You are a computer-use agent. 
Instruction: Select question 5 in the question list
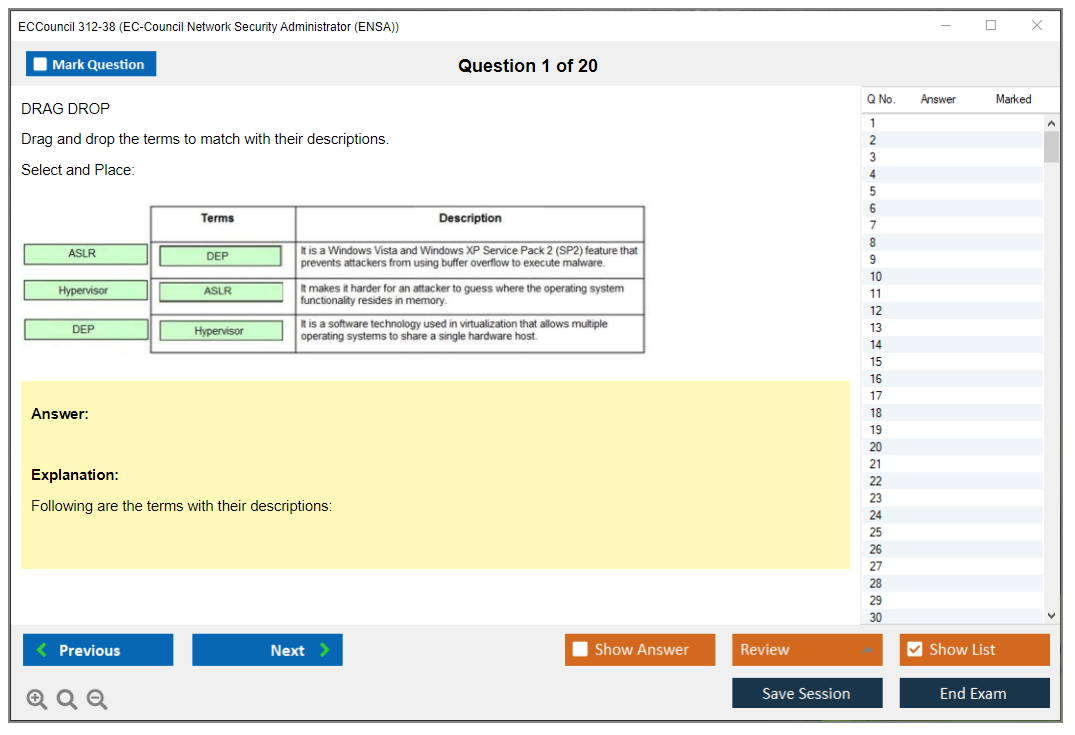[x=873, y=191]
